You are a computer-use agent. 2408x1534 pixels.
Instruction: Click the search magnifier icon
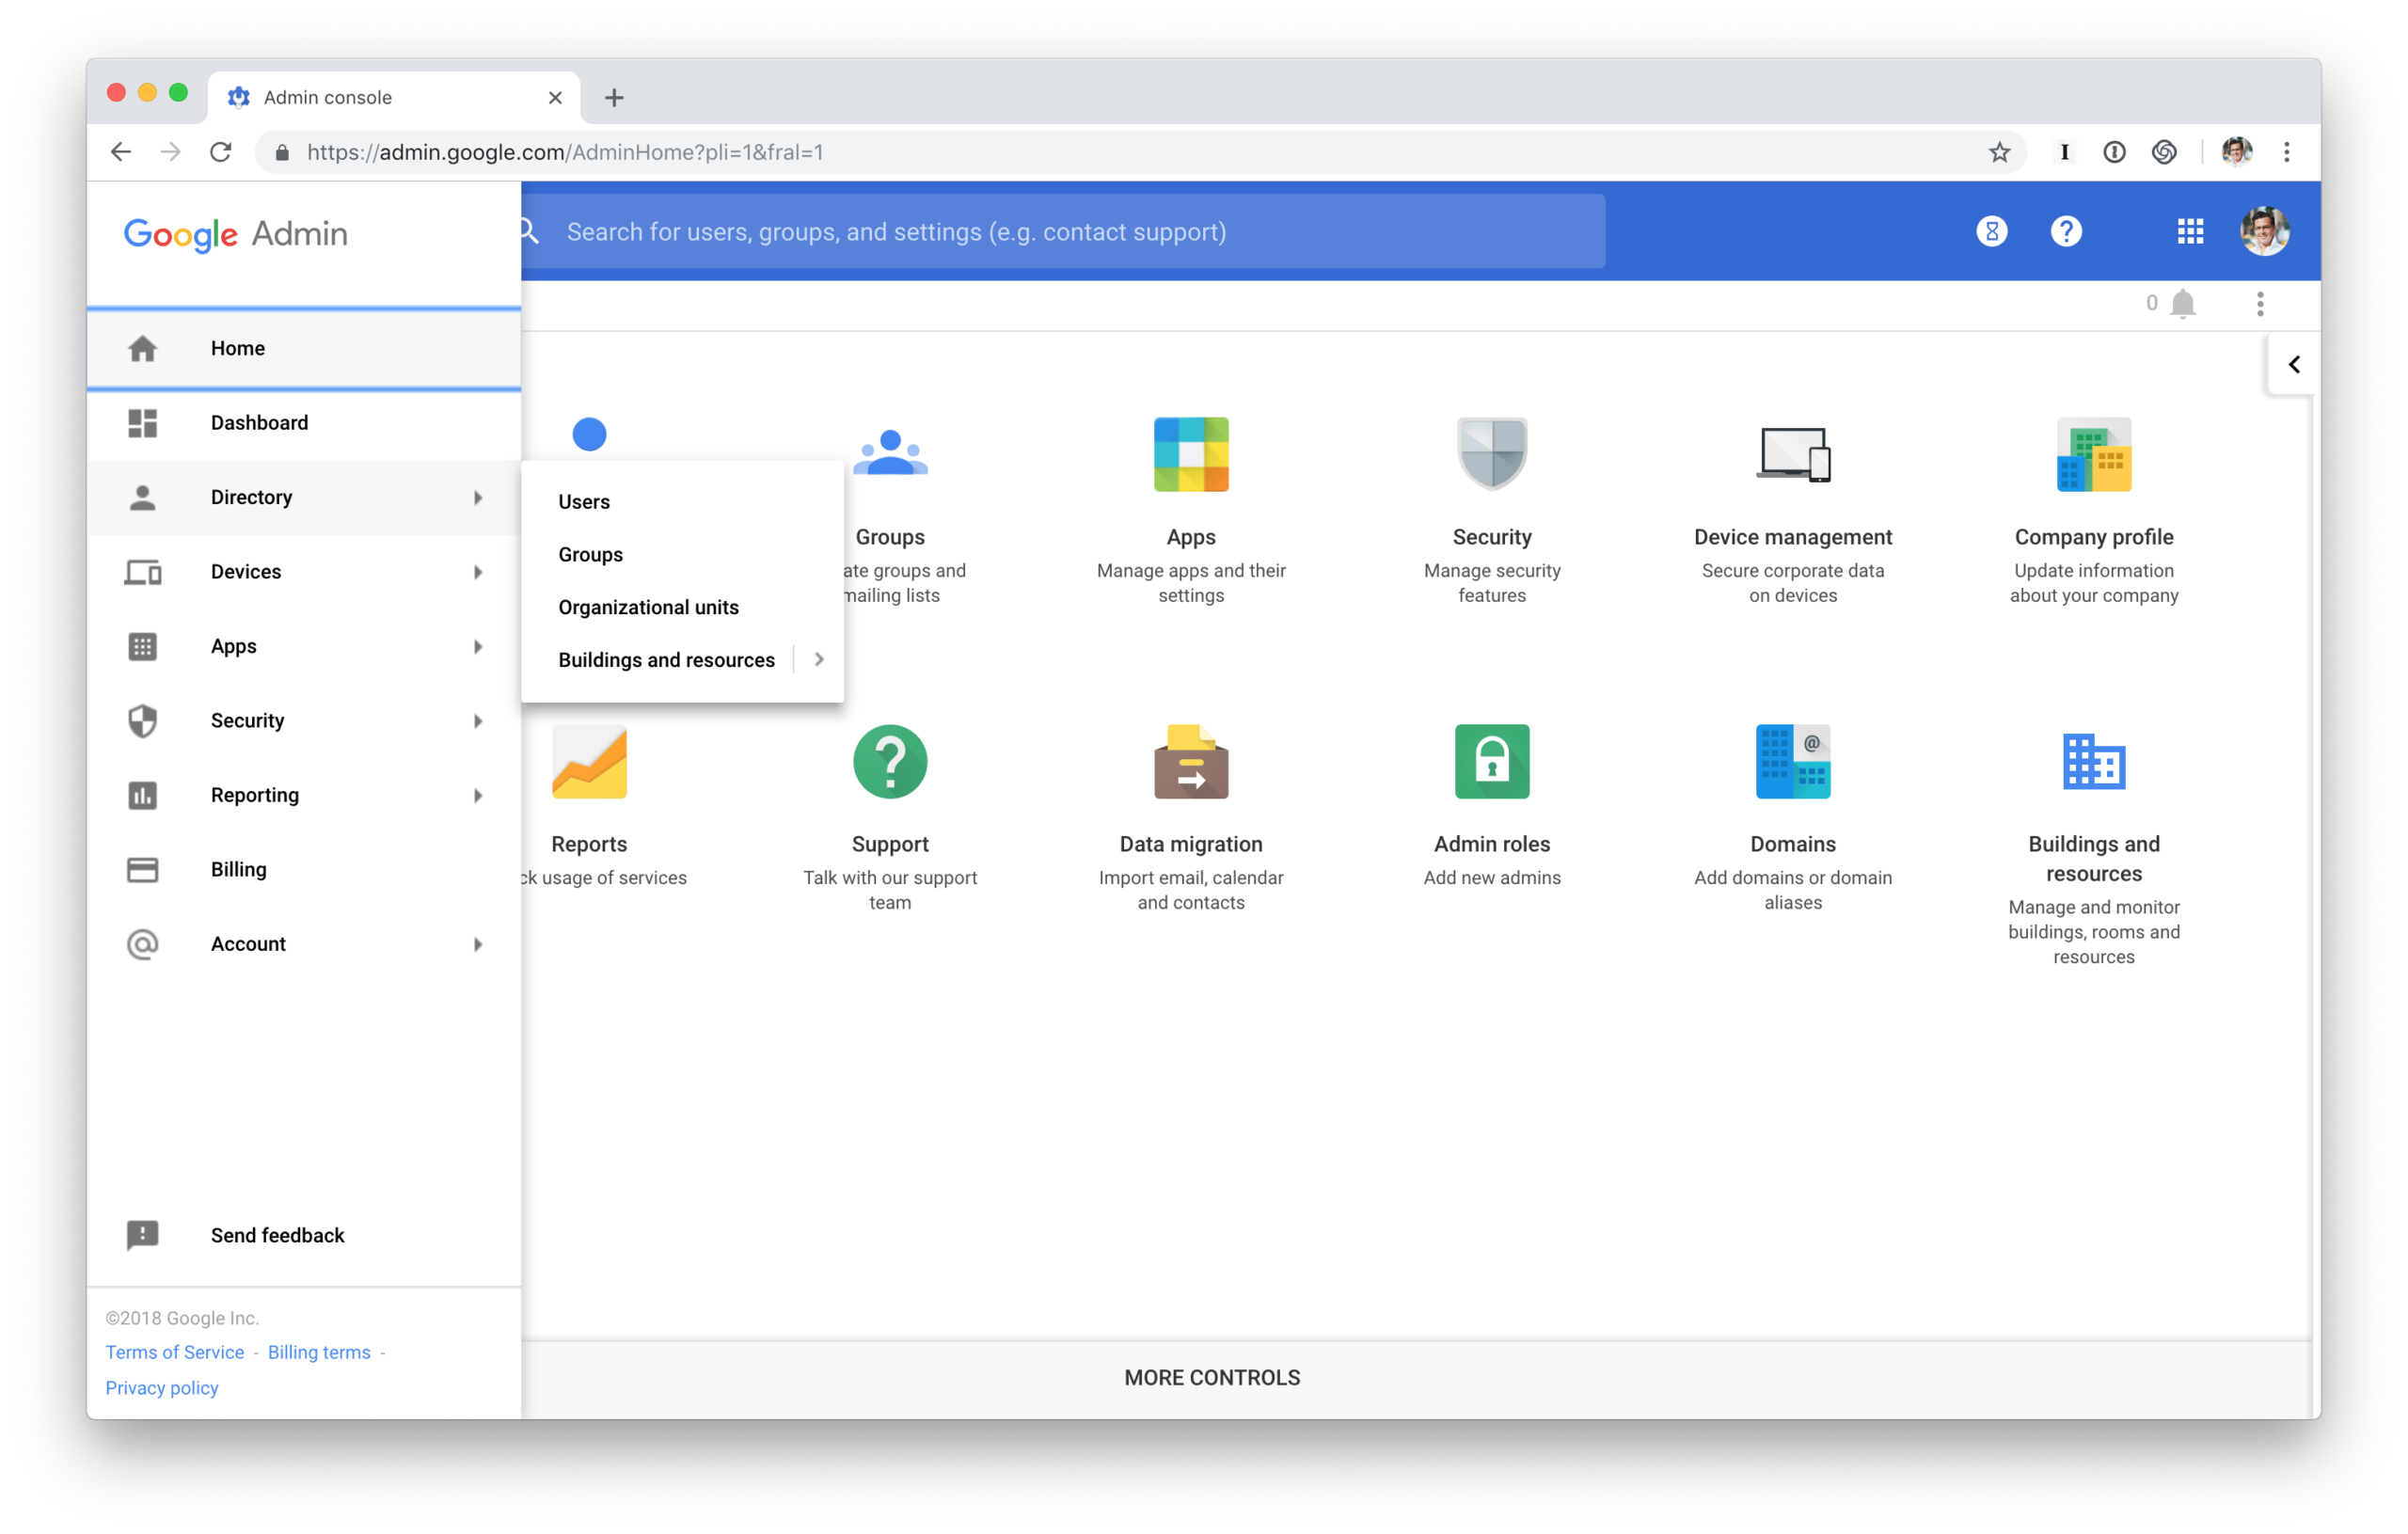point(531,232)
